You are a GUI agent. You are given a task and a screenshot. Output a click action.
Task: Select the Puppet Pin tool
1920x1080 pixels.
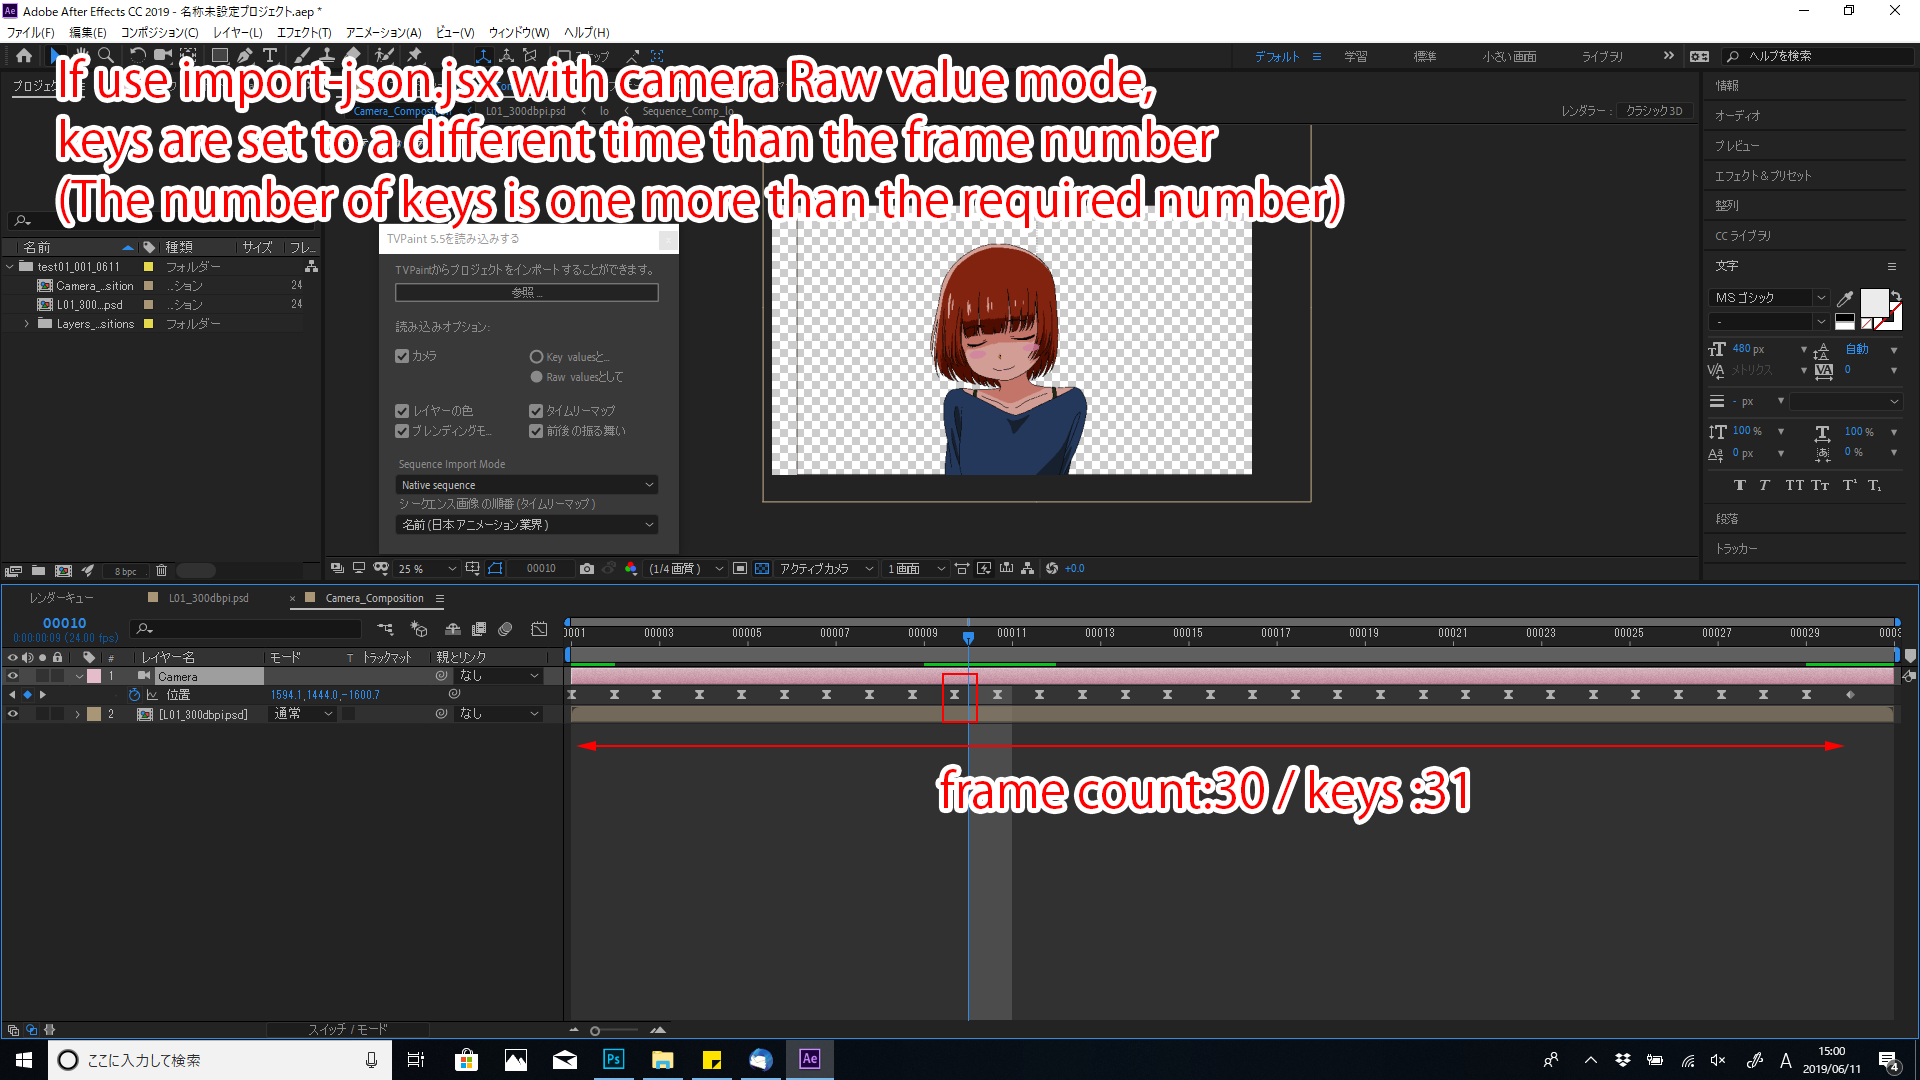pyautogui.click(x=415, y=56)
